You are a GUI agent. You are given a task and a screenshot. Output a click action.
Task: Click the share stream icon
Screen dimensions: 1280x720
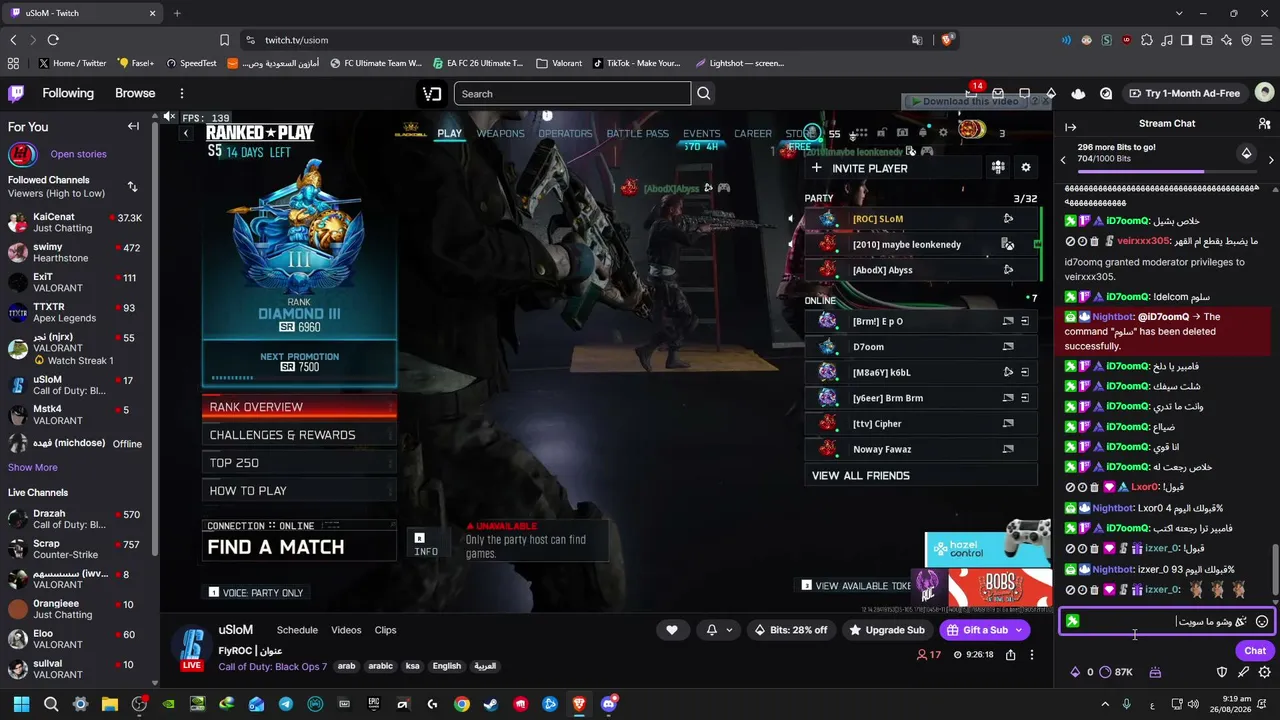(x=1011, y=655)
